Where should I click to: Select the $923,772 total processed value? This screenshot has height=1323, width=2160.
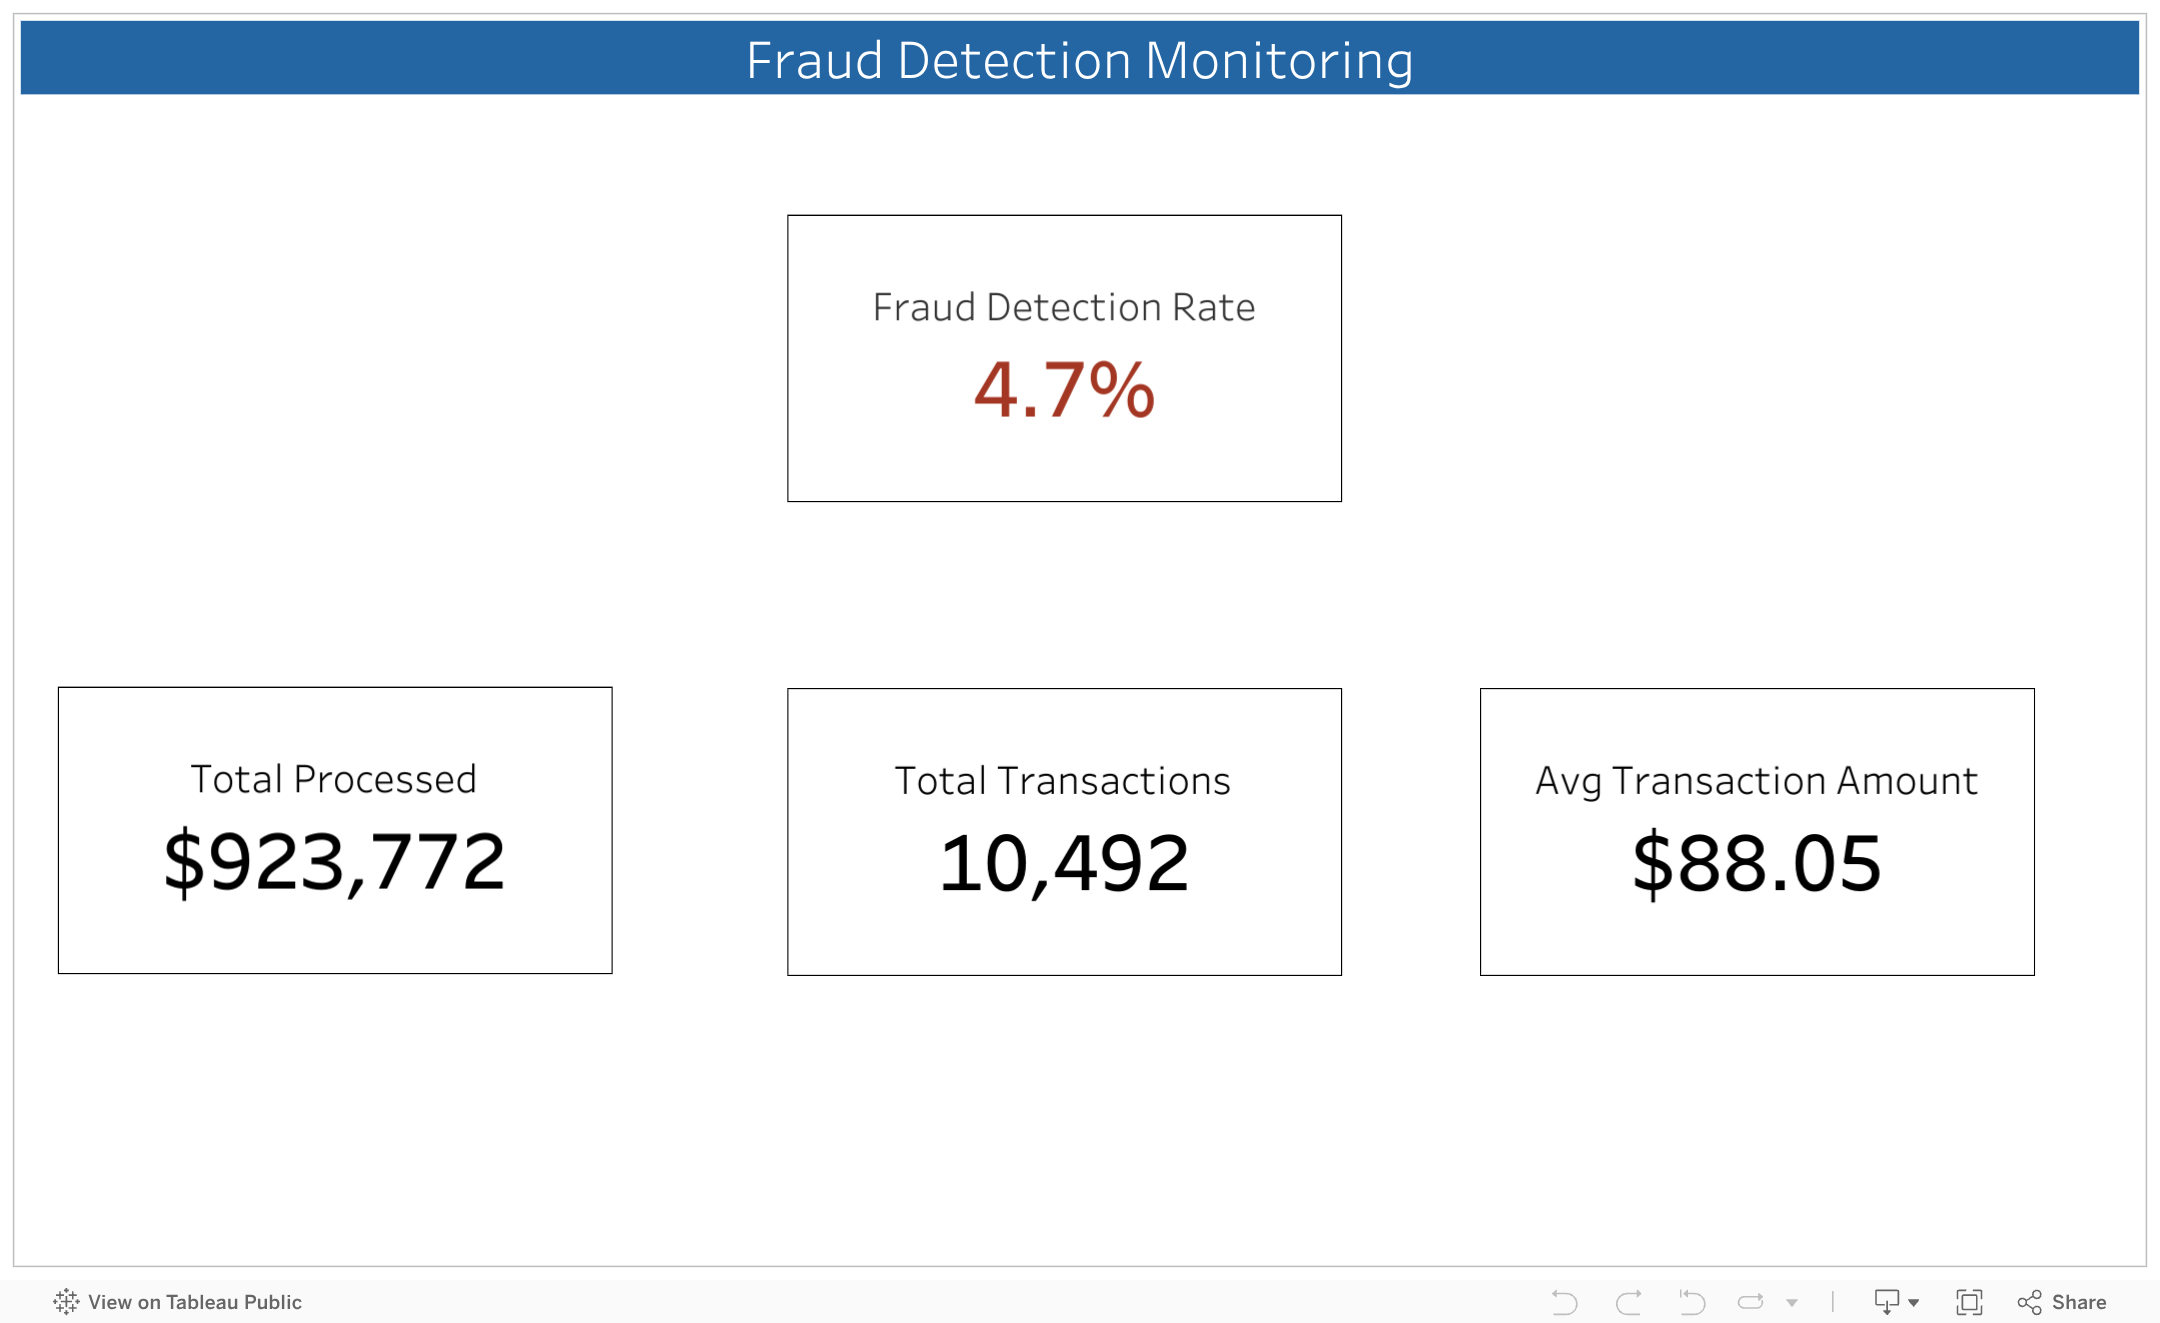coord(334,862)
